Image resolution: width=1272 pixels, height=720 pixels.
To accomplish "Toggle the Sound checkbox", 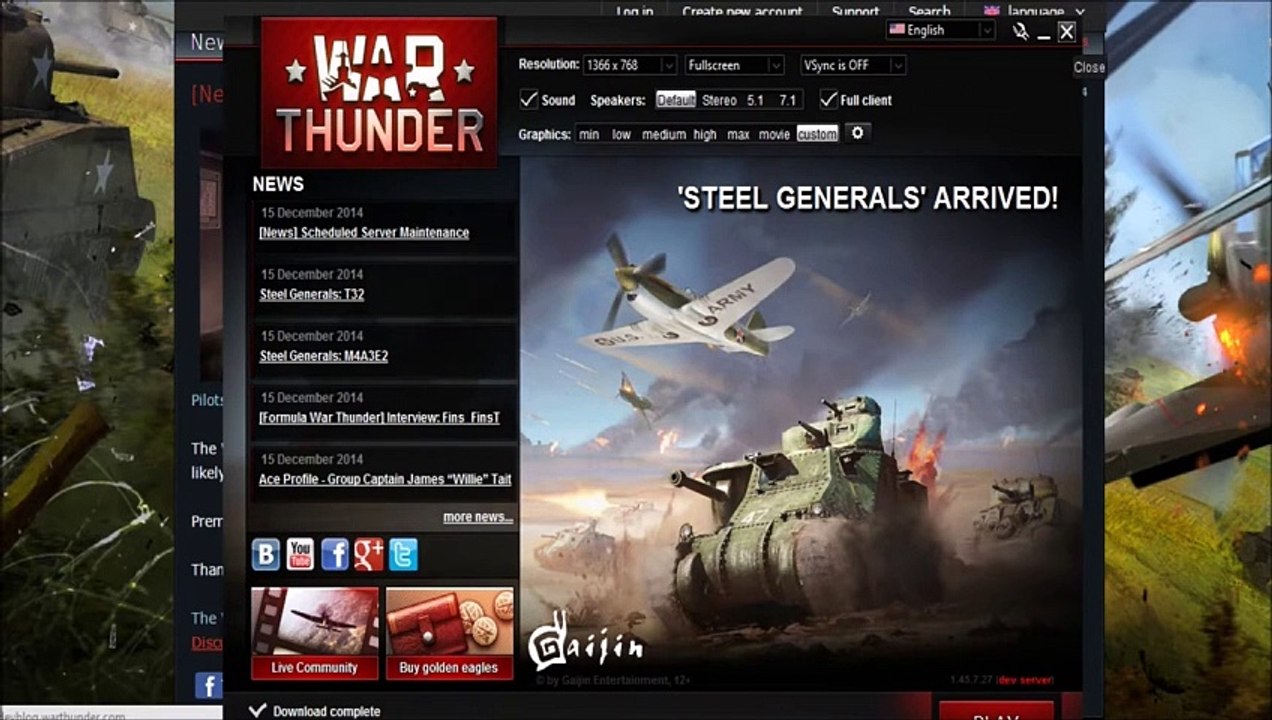I will (x=529, y=99).
